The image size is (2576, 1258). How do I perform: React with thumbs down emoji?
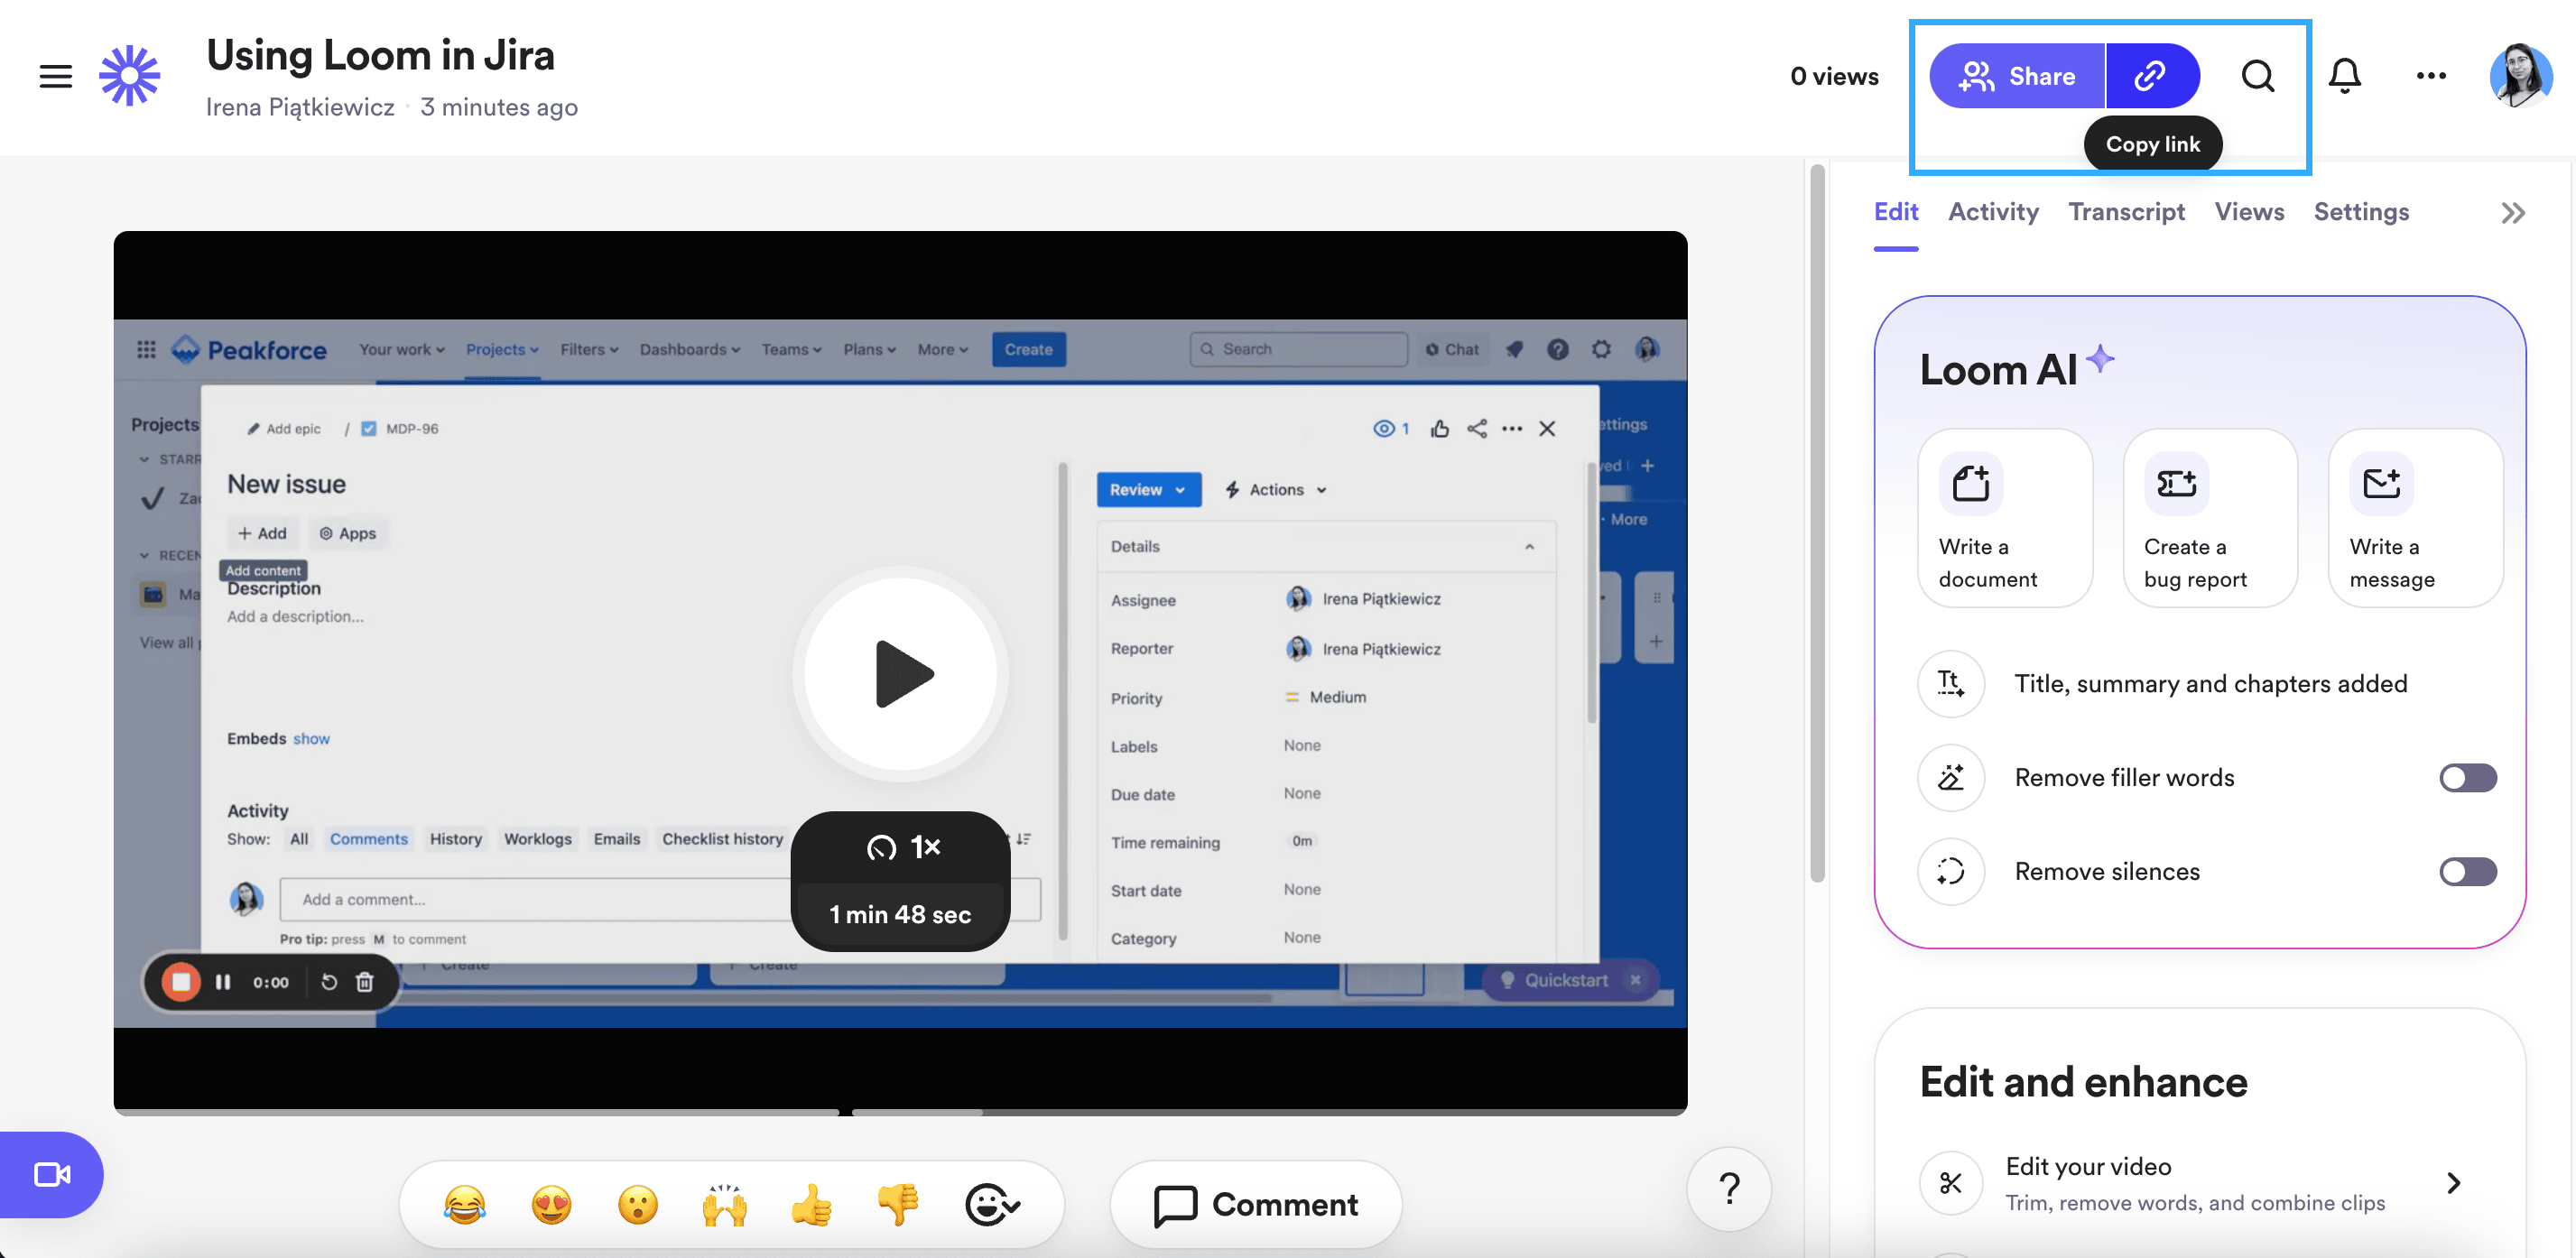898,1205
